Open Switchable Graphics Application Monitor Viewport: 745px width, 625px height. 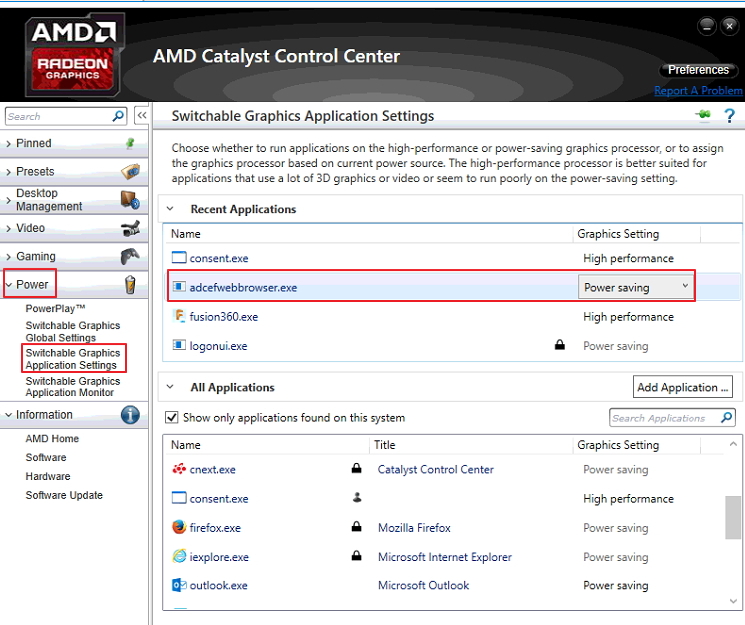tap(73, 387)
